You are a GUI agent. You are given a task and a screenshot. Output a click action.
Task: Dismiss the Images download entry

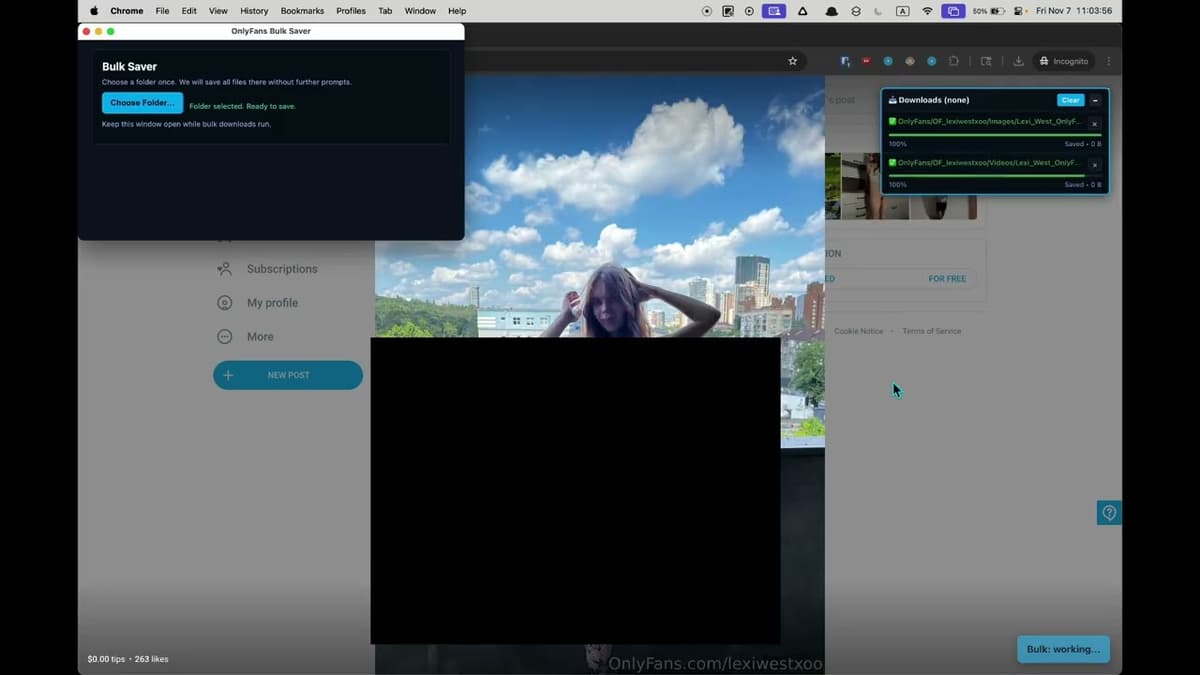click(1094, 123)
